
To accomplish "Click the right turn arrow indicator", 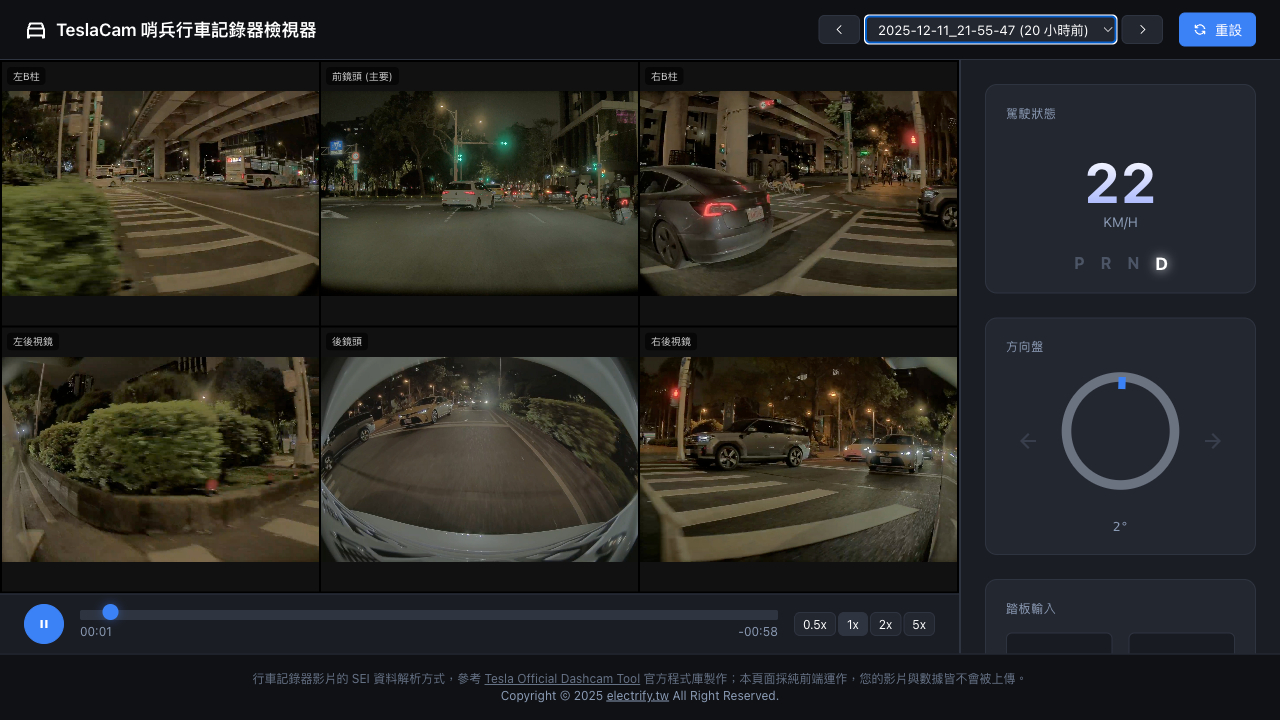I will pyautogui.click(x=1213, y=441).
